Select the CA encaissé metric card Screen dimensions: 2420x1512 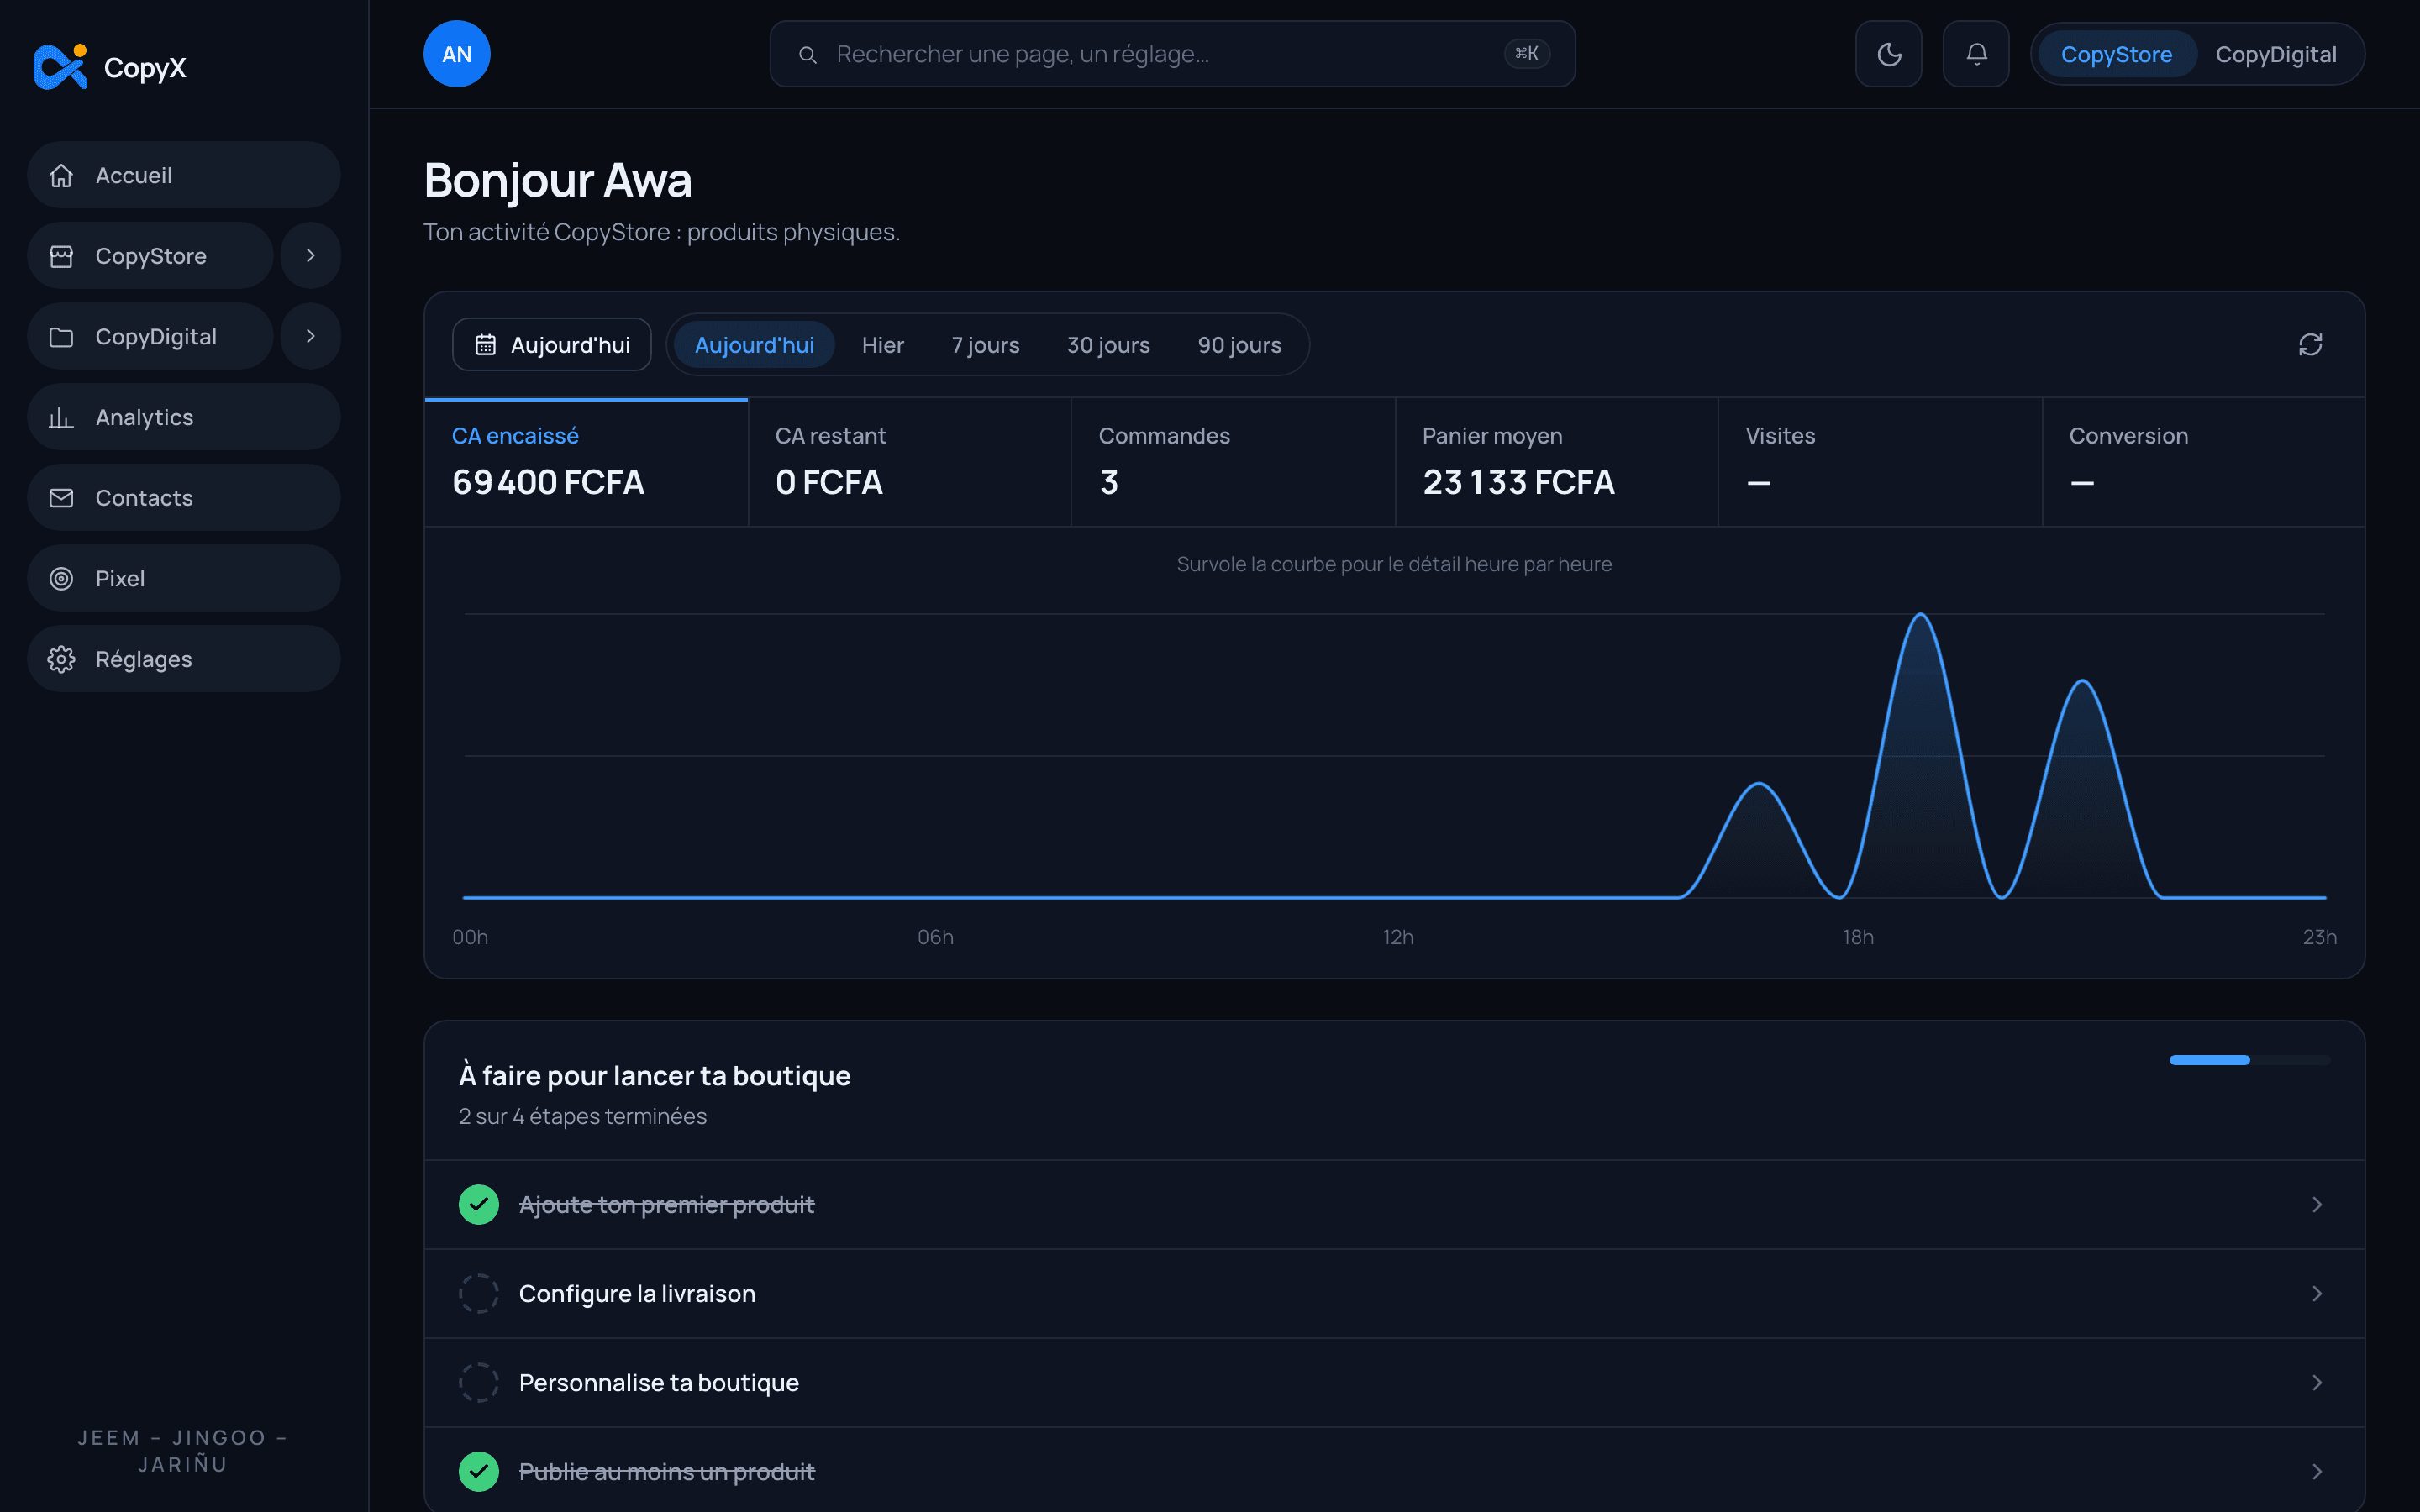coord(586,463)
